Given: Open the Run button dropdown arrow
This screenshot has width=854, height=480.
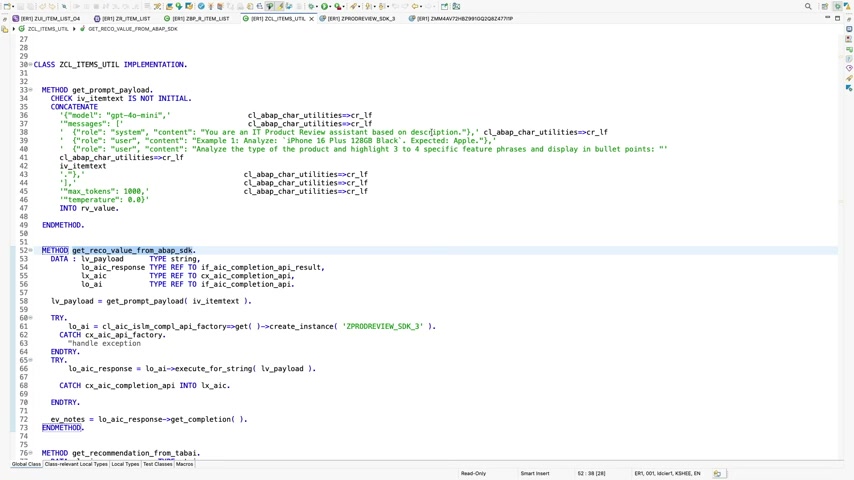Looking at the screenshot, I should point(330,7).
